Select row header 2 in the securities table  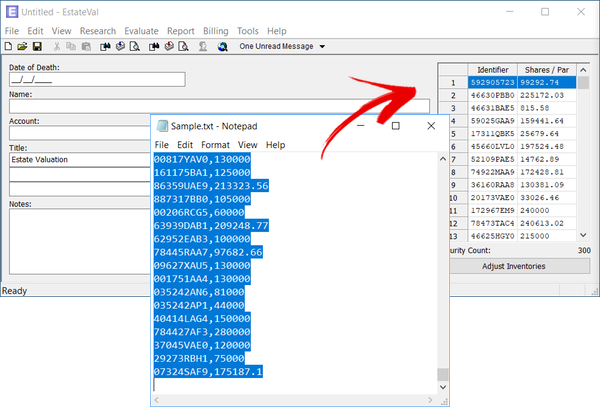[453, 95]
